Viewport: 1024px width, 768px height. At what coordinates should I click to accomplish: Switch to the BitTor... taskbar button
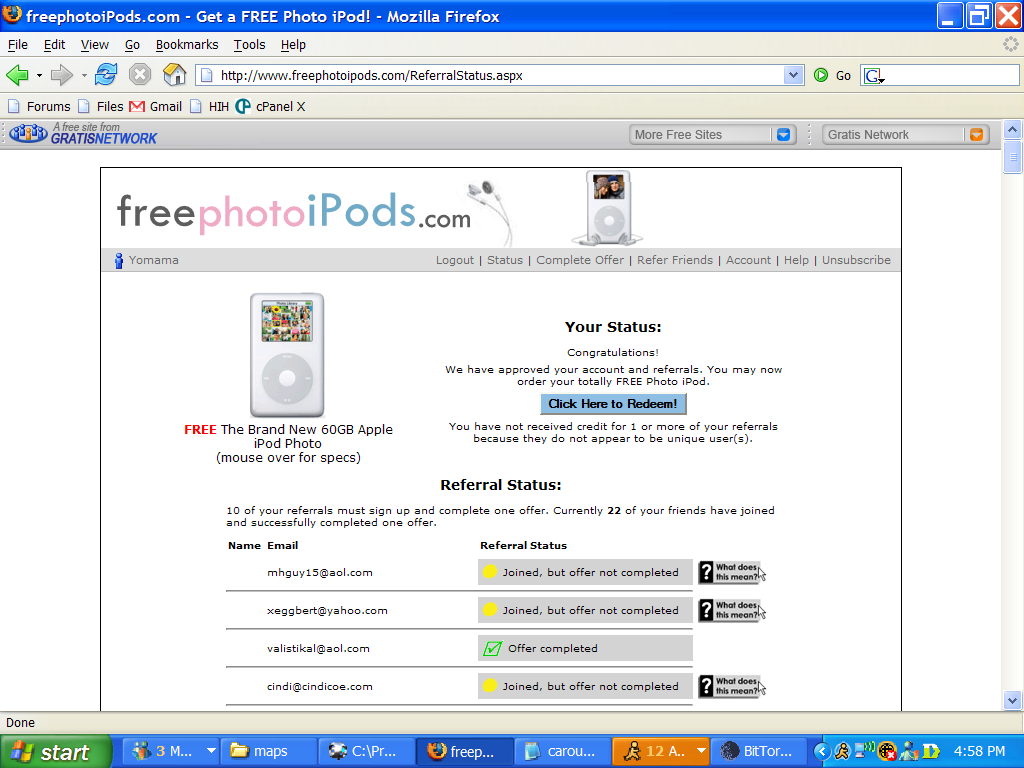758,751
